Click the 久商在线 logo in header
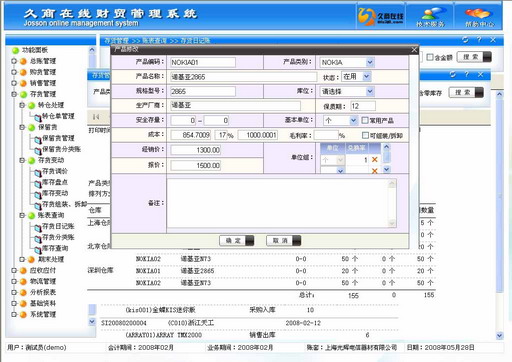The height and width of the screenshot is (362, 512). (x=381, y=17)
